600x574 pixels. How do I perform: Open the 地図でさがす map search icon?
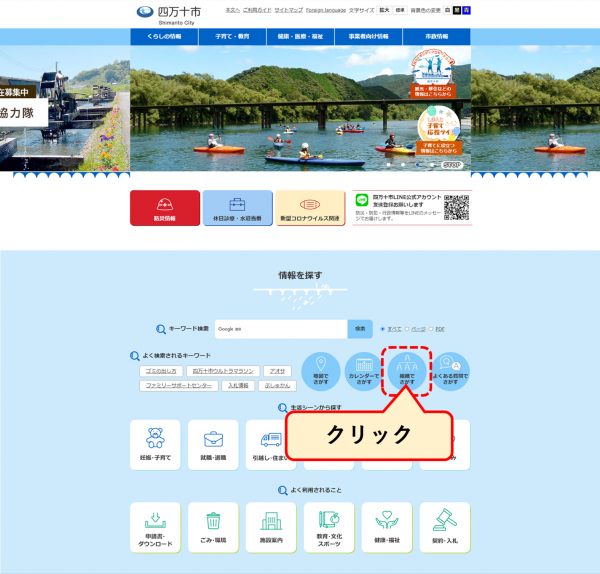[x=321, y=369]
